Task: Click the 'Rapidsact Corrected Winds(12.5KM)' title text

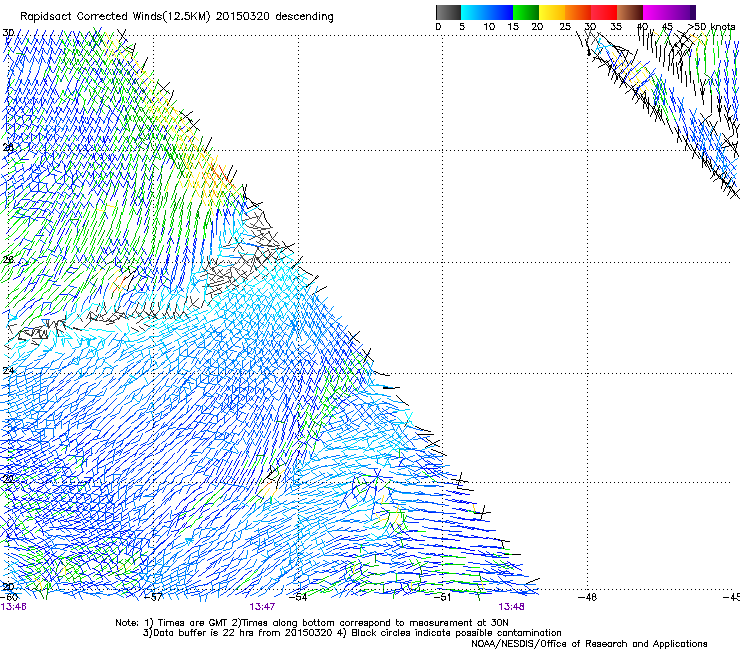Action: tap(115, 17)
